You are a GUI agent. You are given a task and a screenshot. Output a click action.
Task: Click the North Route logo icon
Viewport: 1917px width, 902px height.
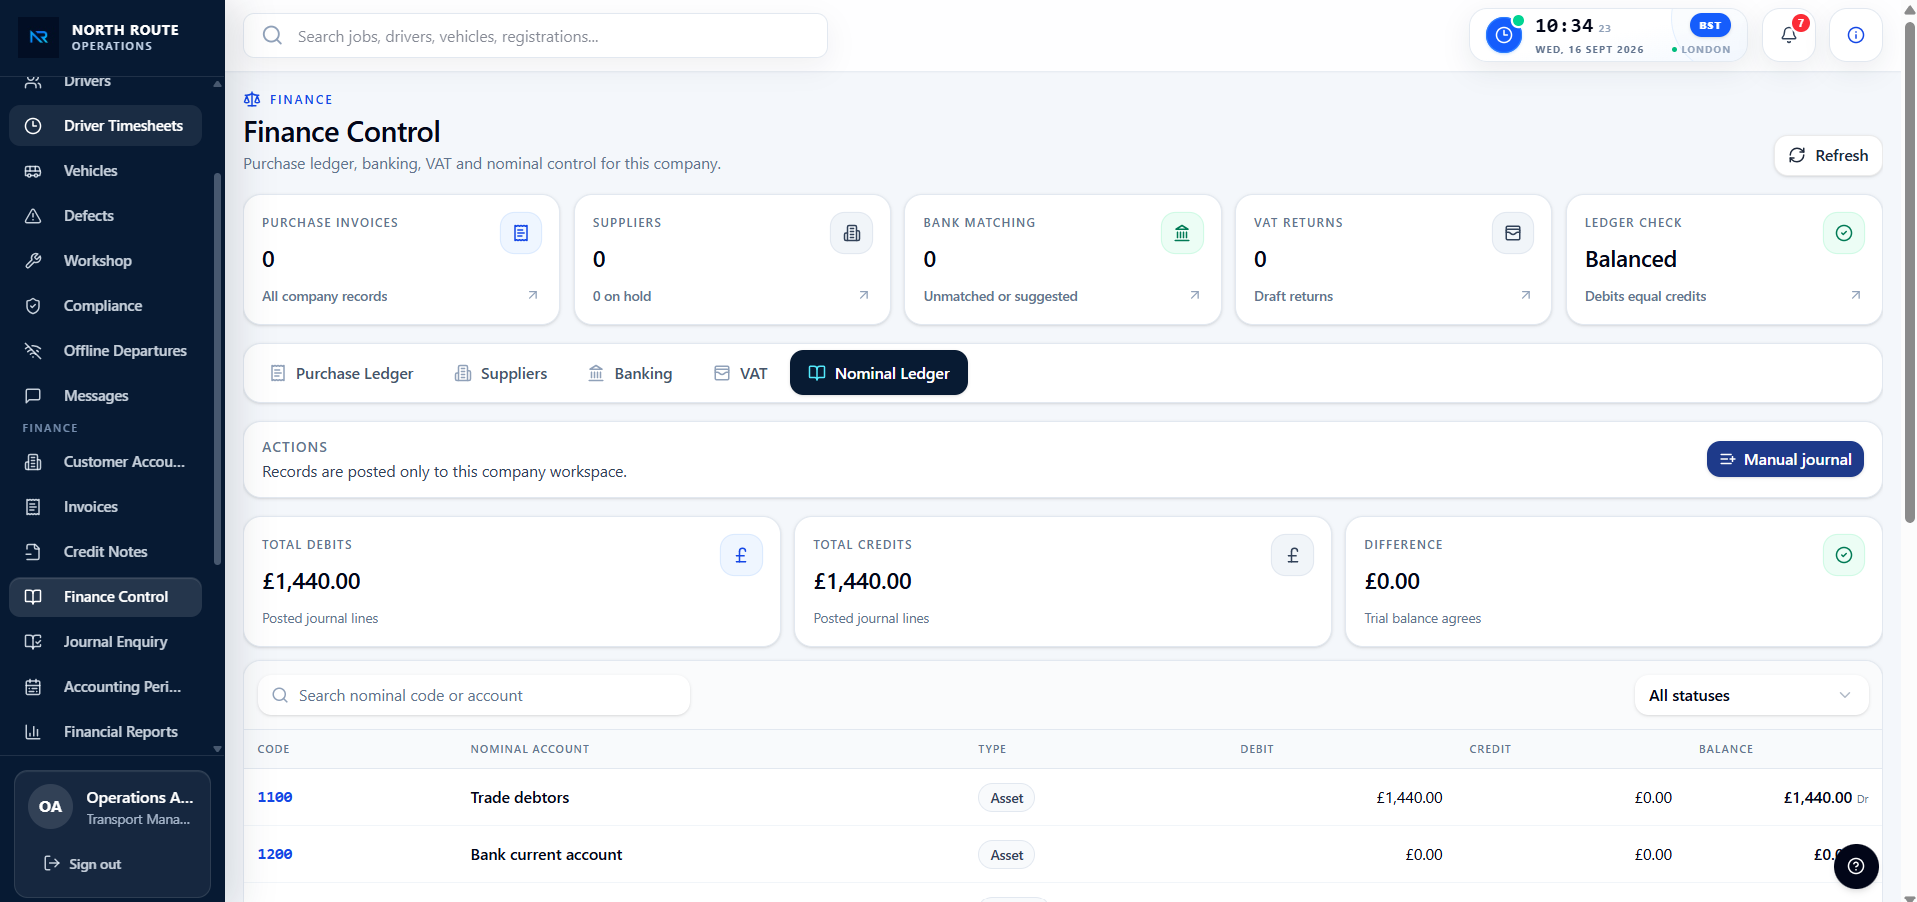[x=39, y=37]
